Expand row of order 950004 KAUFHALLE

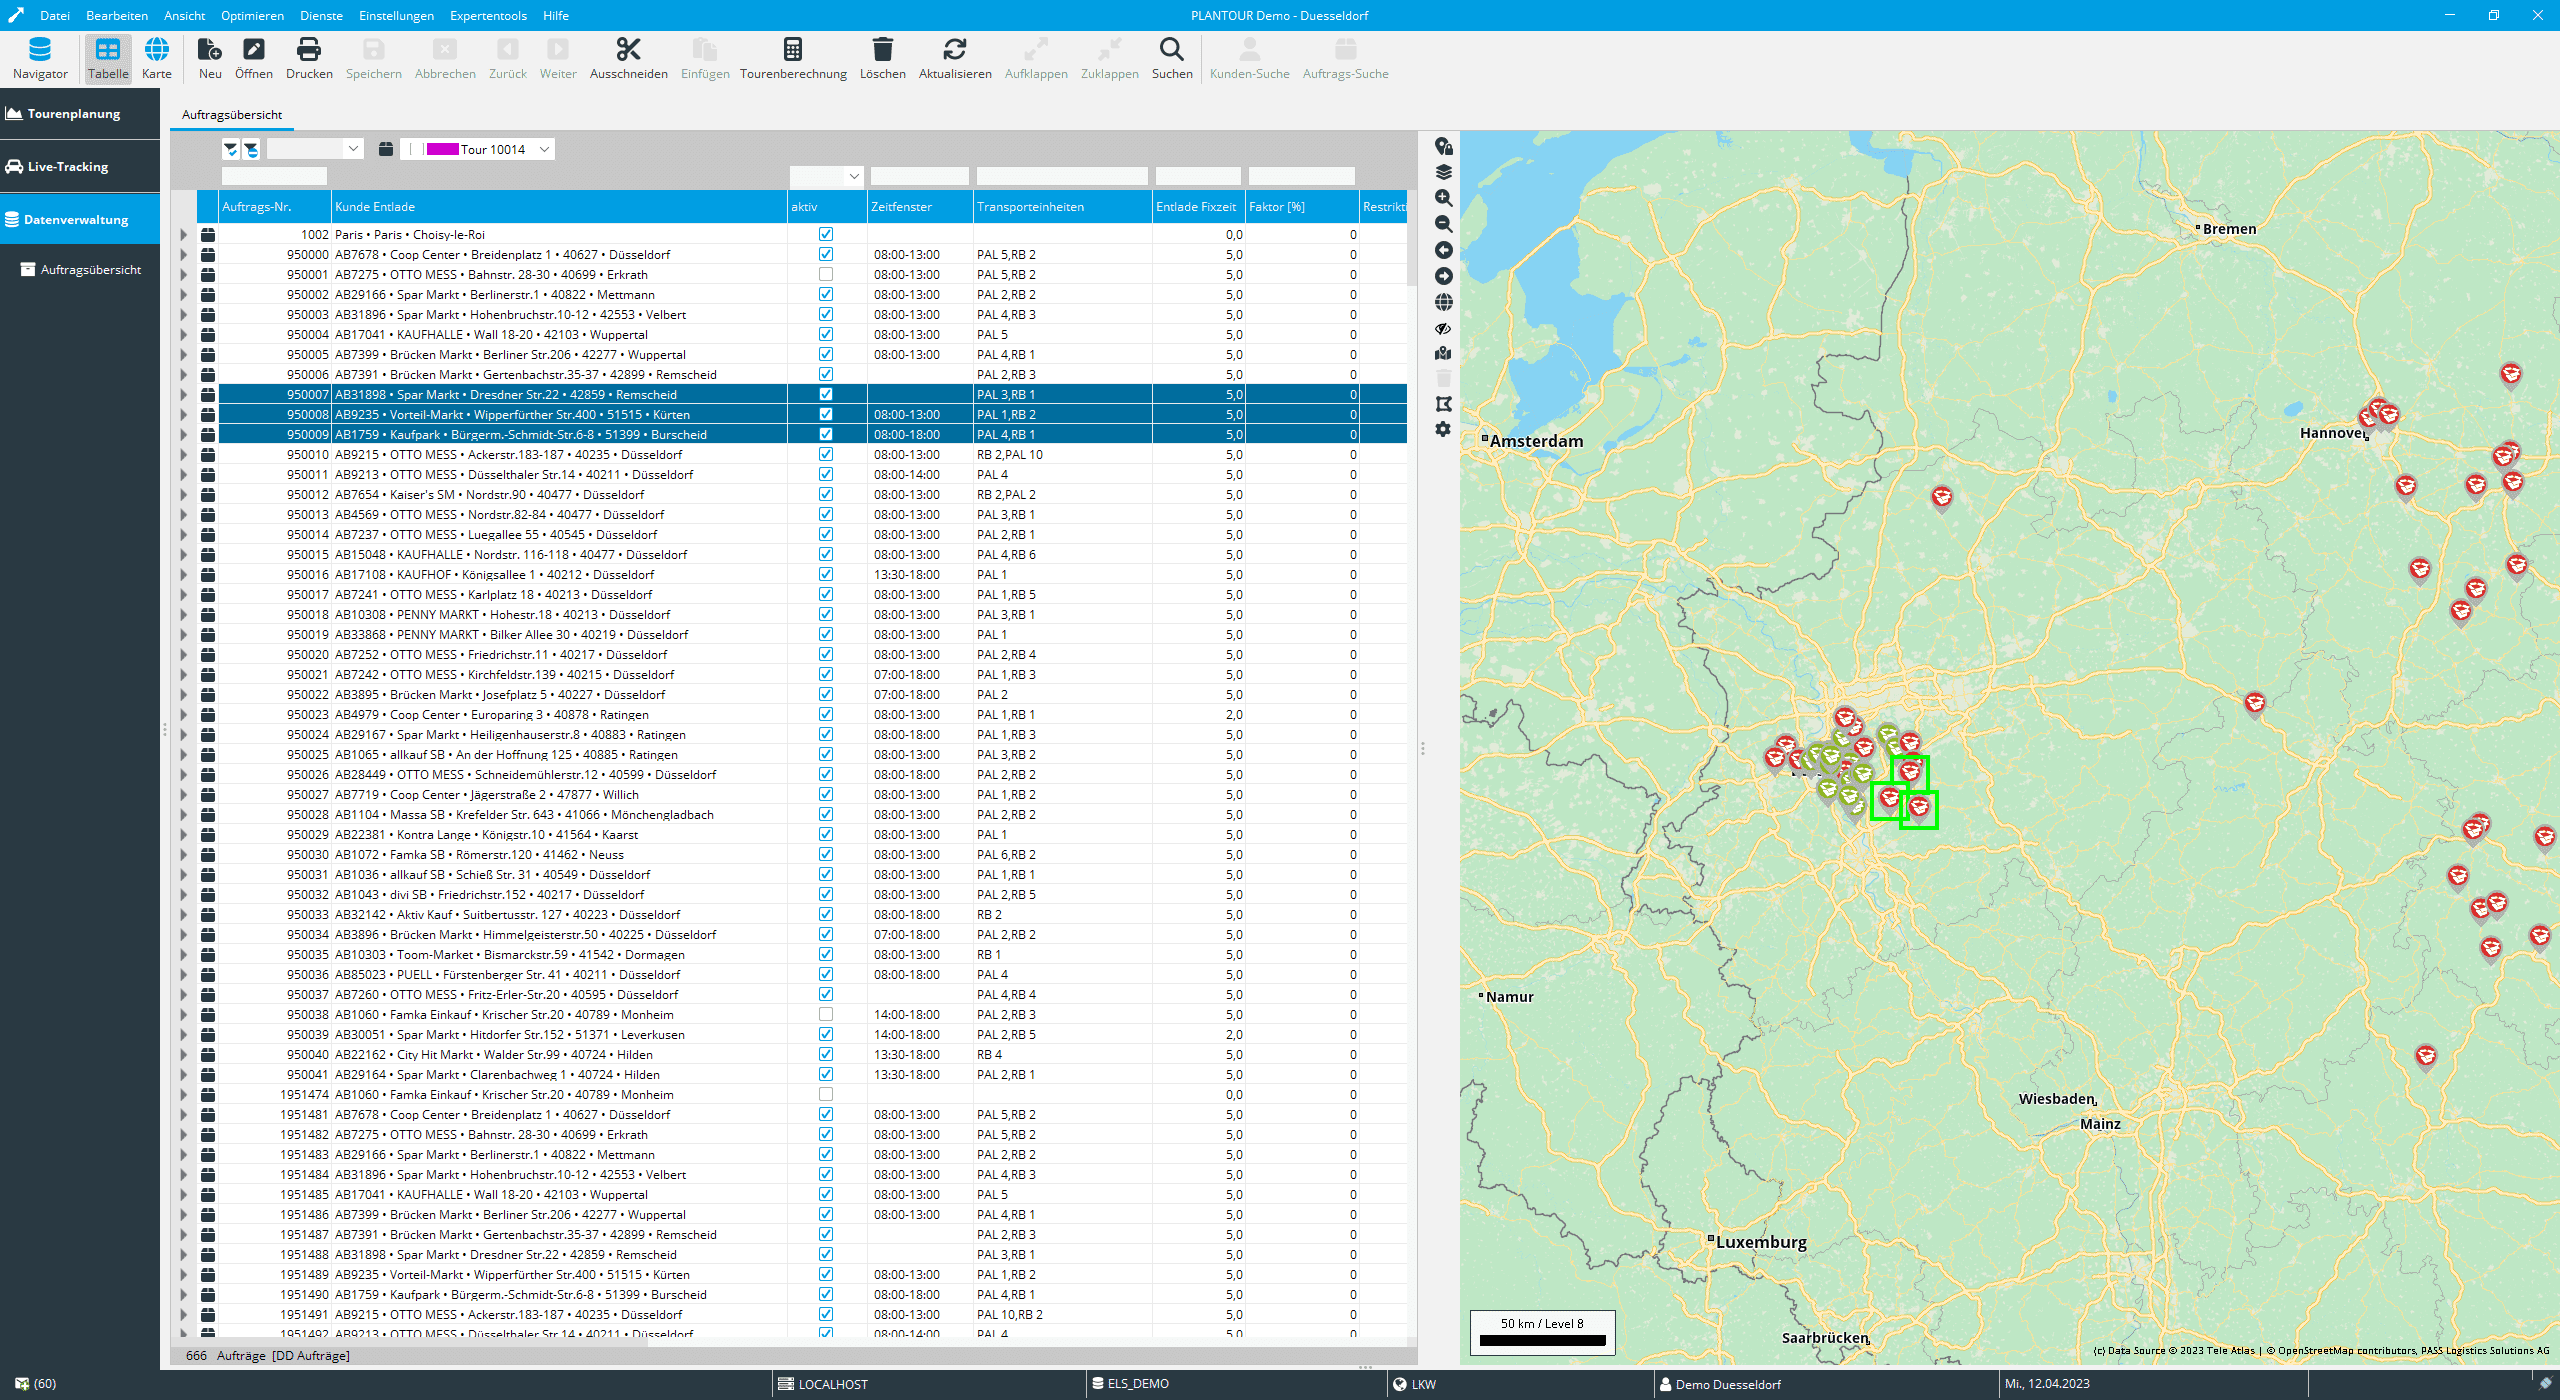[x=184, y=334]
